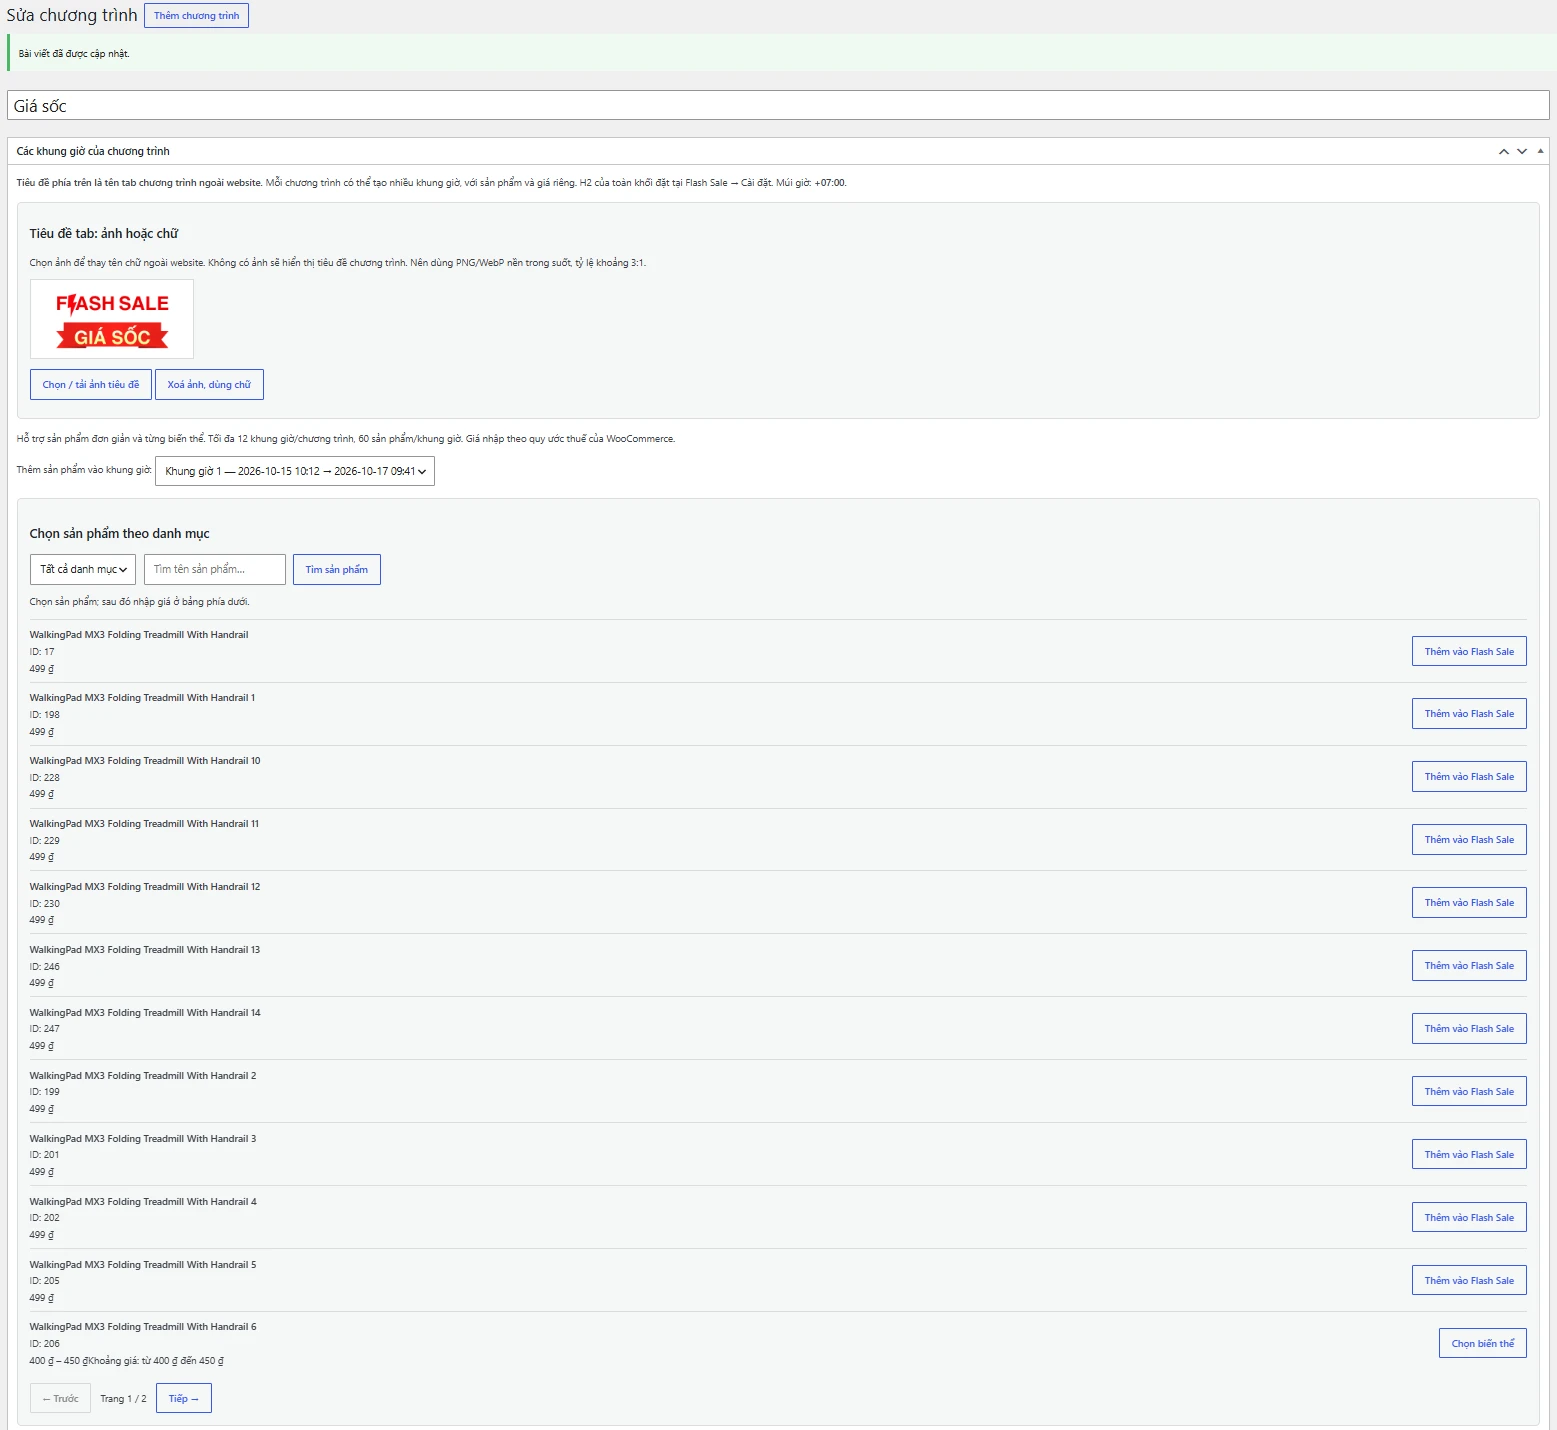Click the 'Thêm sản phẩm vào khung giờ:' label
1557x1430 pixels.
[84, 470]
